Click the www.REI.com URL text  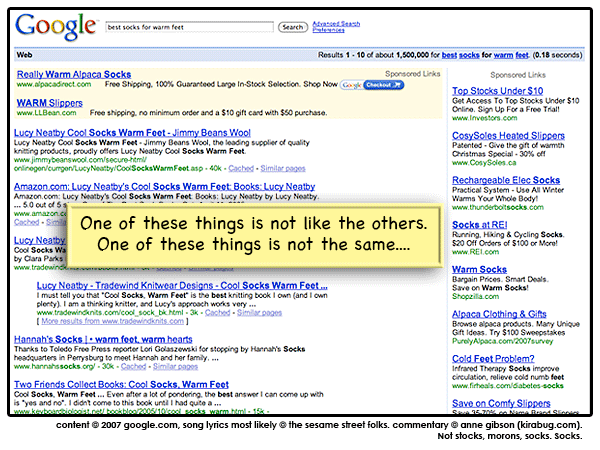click(476, 252)
